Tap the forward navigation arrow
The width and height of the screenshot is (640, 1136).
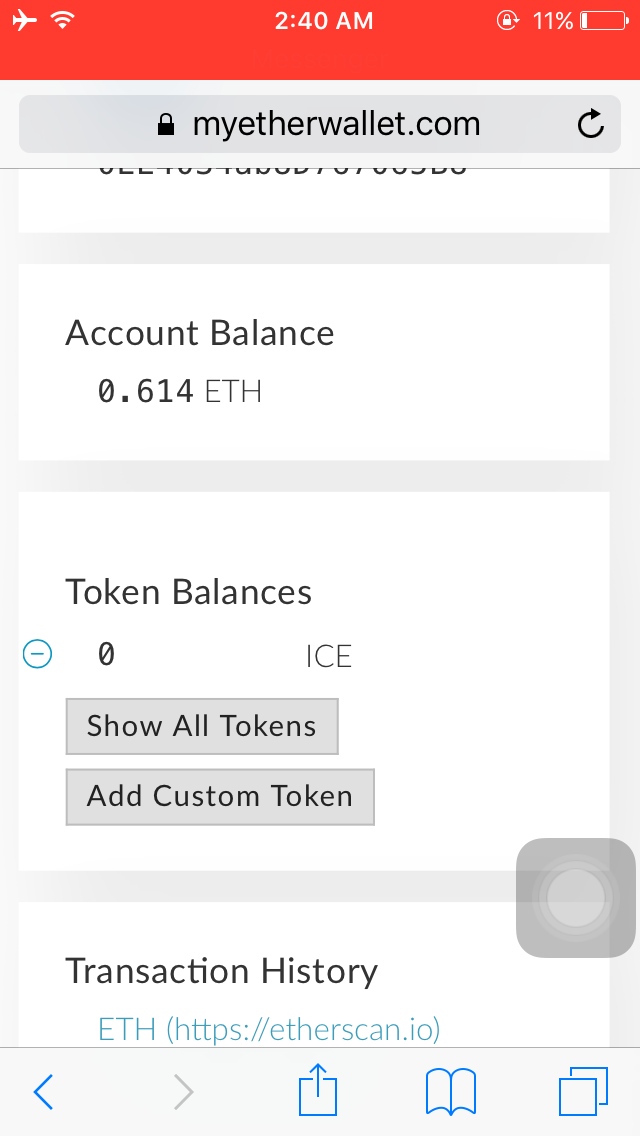click(x=183, y=1092)
